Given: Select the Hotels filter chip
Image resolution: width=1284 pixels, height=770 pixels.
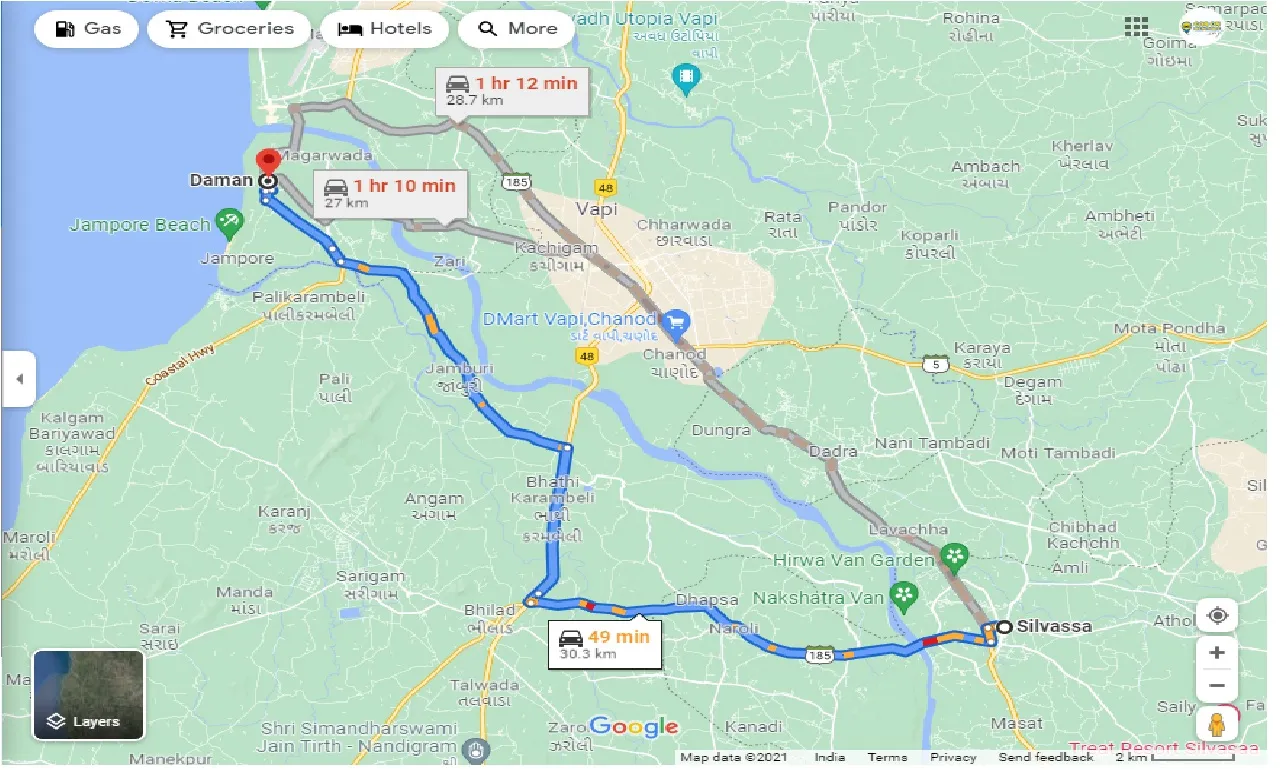Looking at the screenshot, I should tap(385, 28).
